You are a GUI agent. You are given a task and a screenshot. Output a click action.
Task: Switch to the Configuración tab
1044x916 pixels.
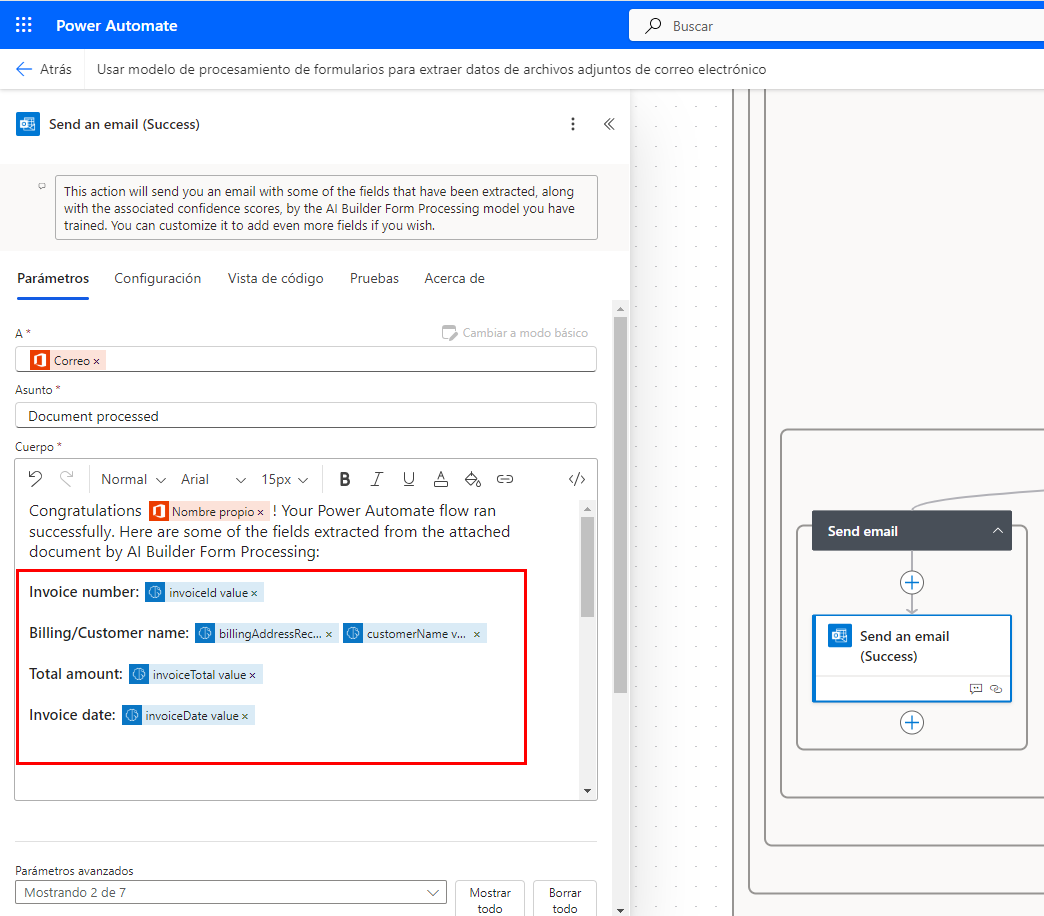click(x=158, y=278)
